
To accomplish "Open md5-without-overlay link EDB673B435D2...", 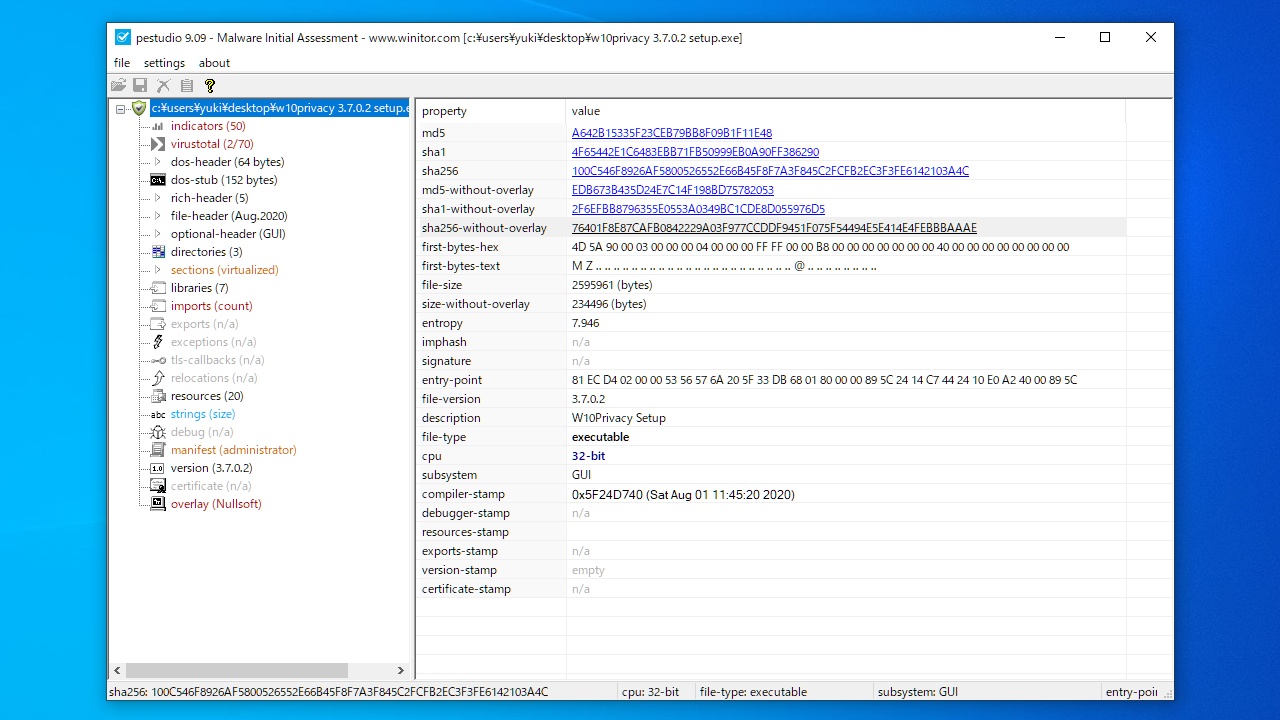I will tap(673, 190).
